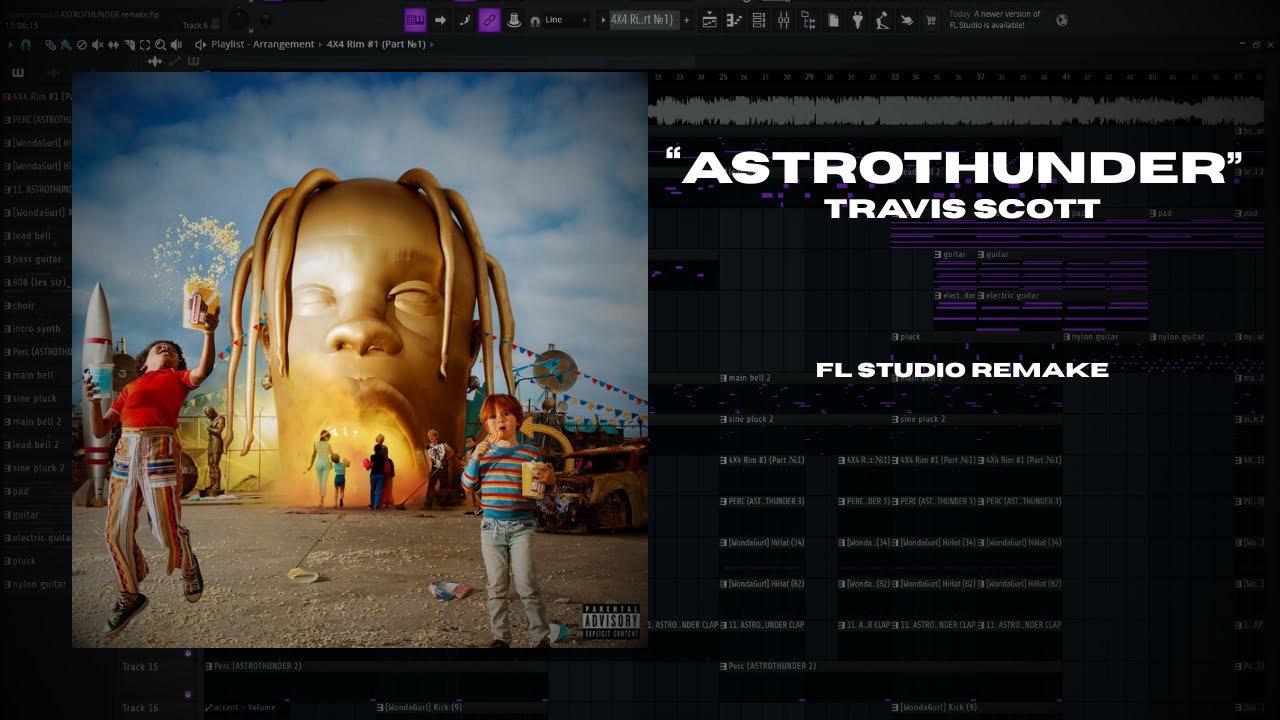The height and width of the screenshot is (720, 1280).
Task: Expand arrow after 4X4 Rim #1 breadcrumb
Action: pyautogui.click(x=432, y=45)
